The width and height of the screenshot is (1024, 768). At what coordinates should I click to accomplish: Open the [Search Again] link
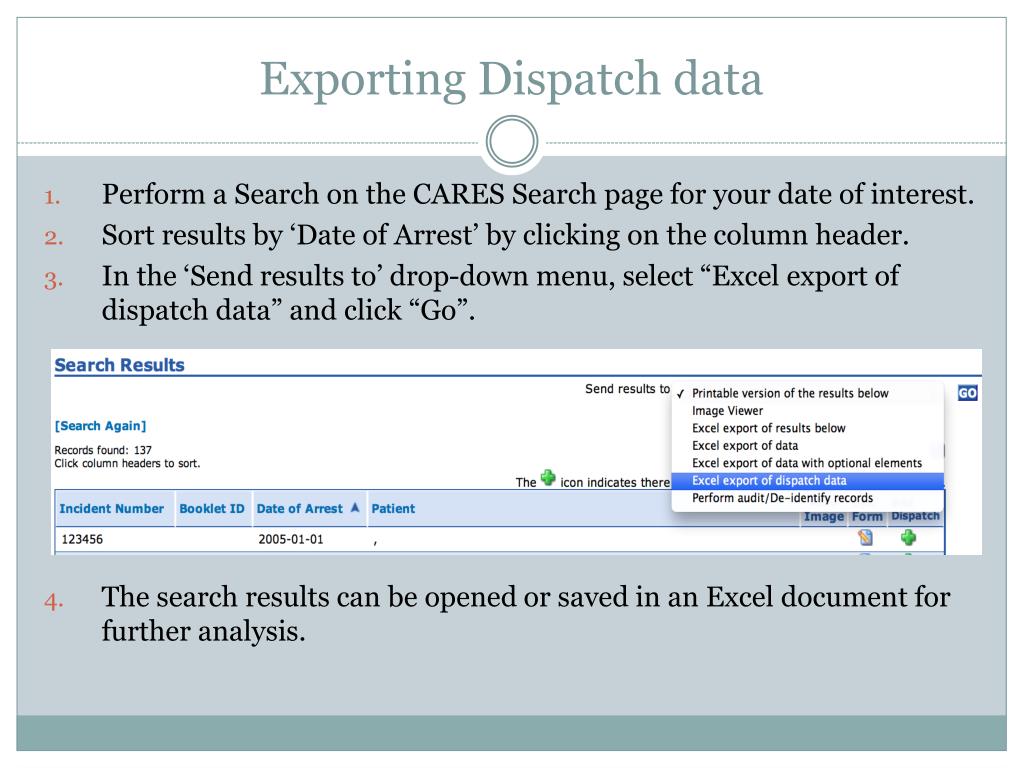coord(101,426)
